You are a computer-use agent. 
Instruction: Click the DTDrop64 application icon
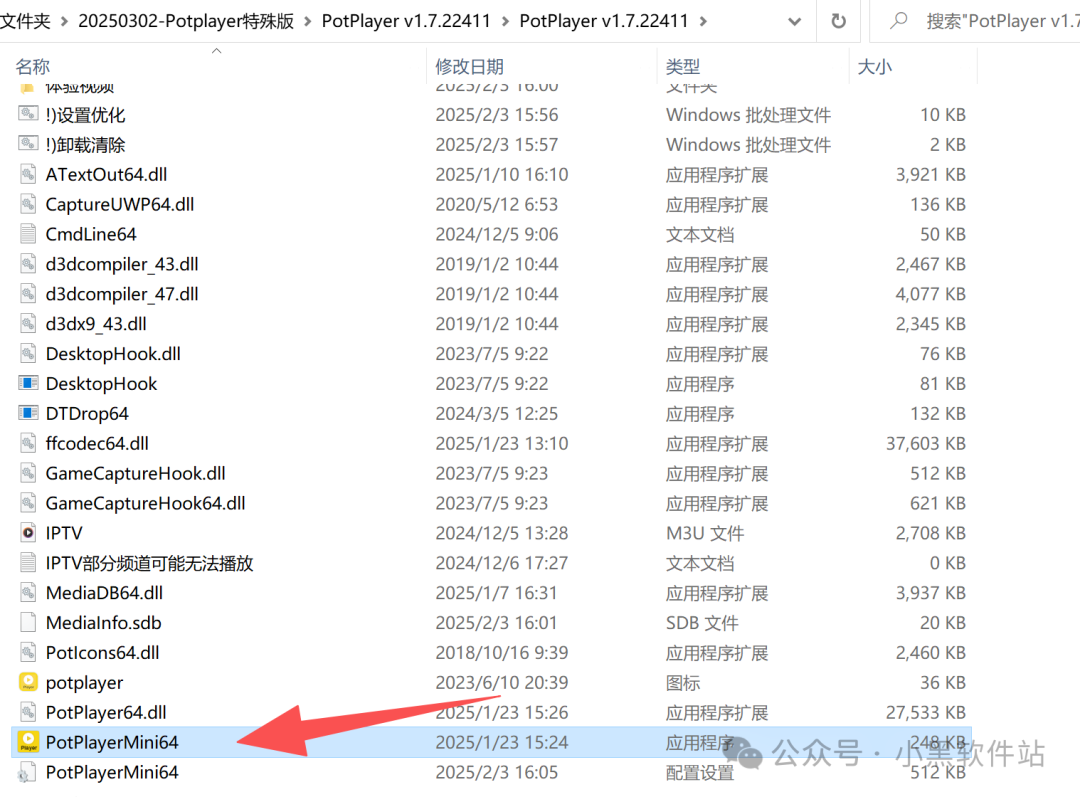tap(28, 413)
